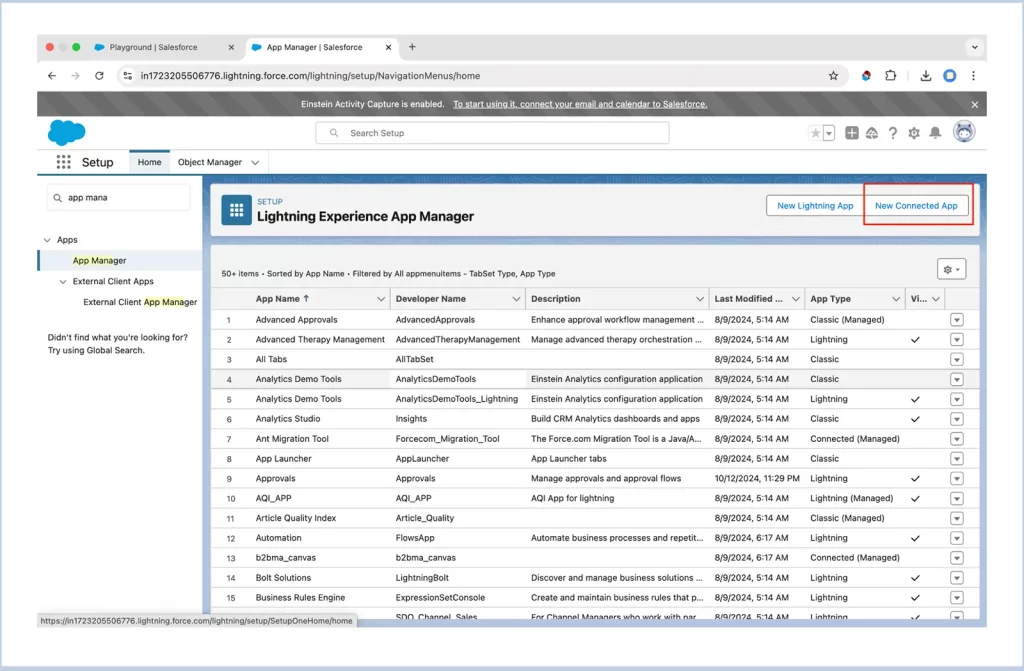Click the Analytics Studio app name cell
This screenshot has height=671, width=1024.
click(288, 419)
